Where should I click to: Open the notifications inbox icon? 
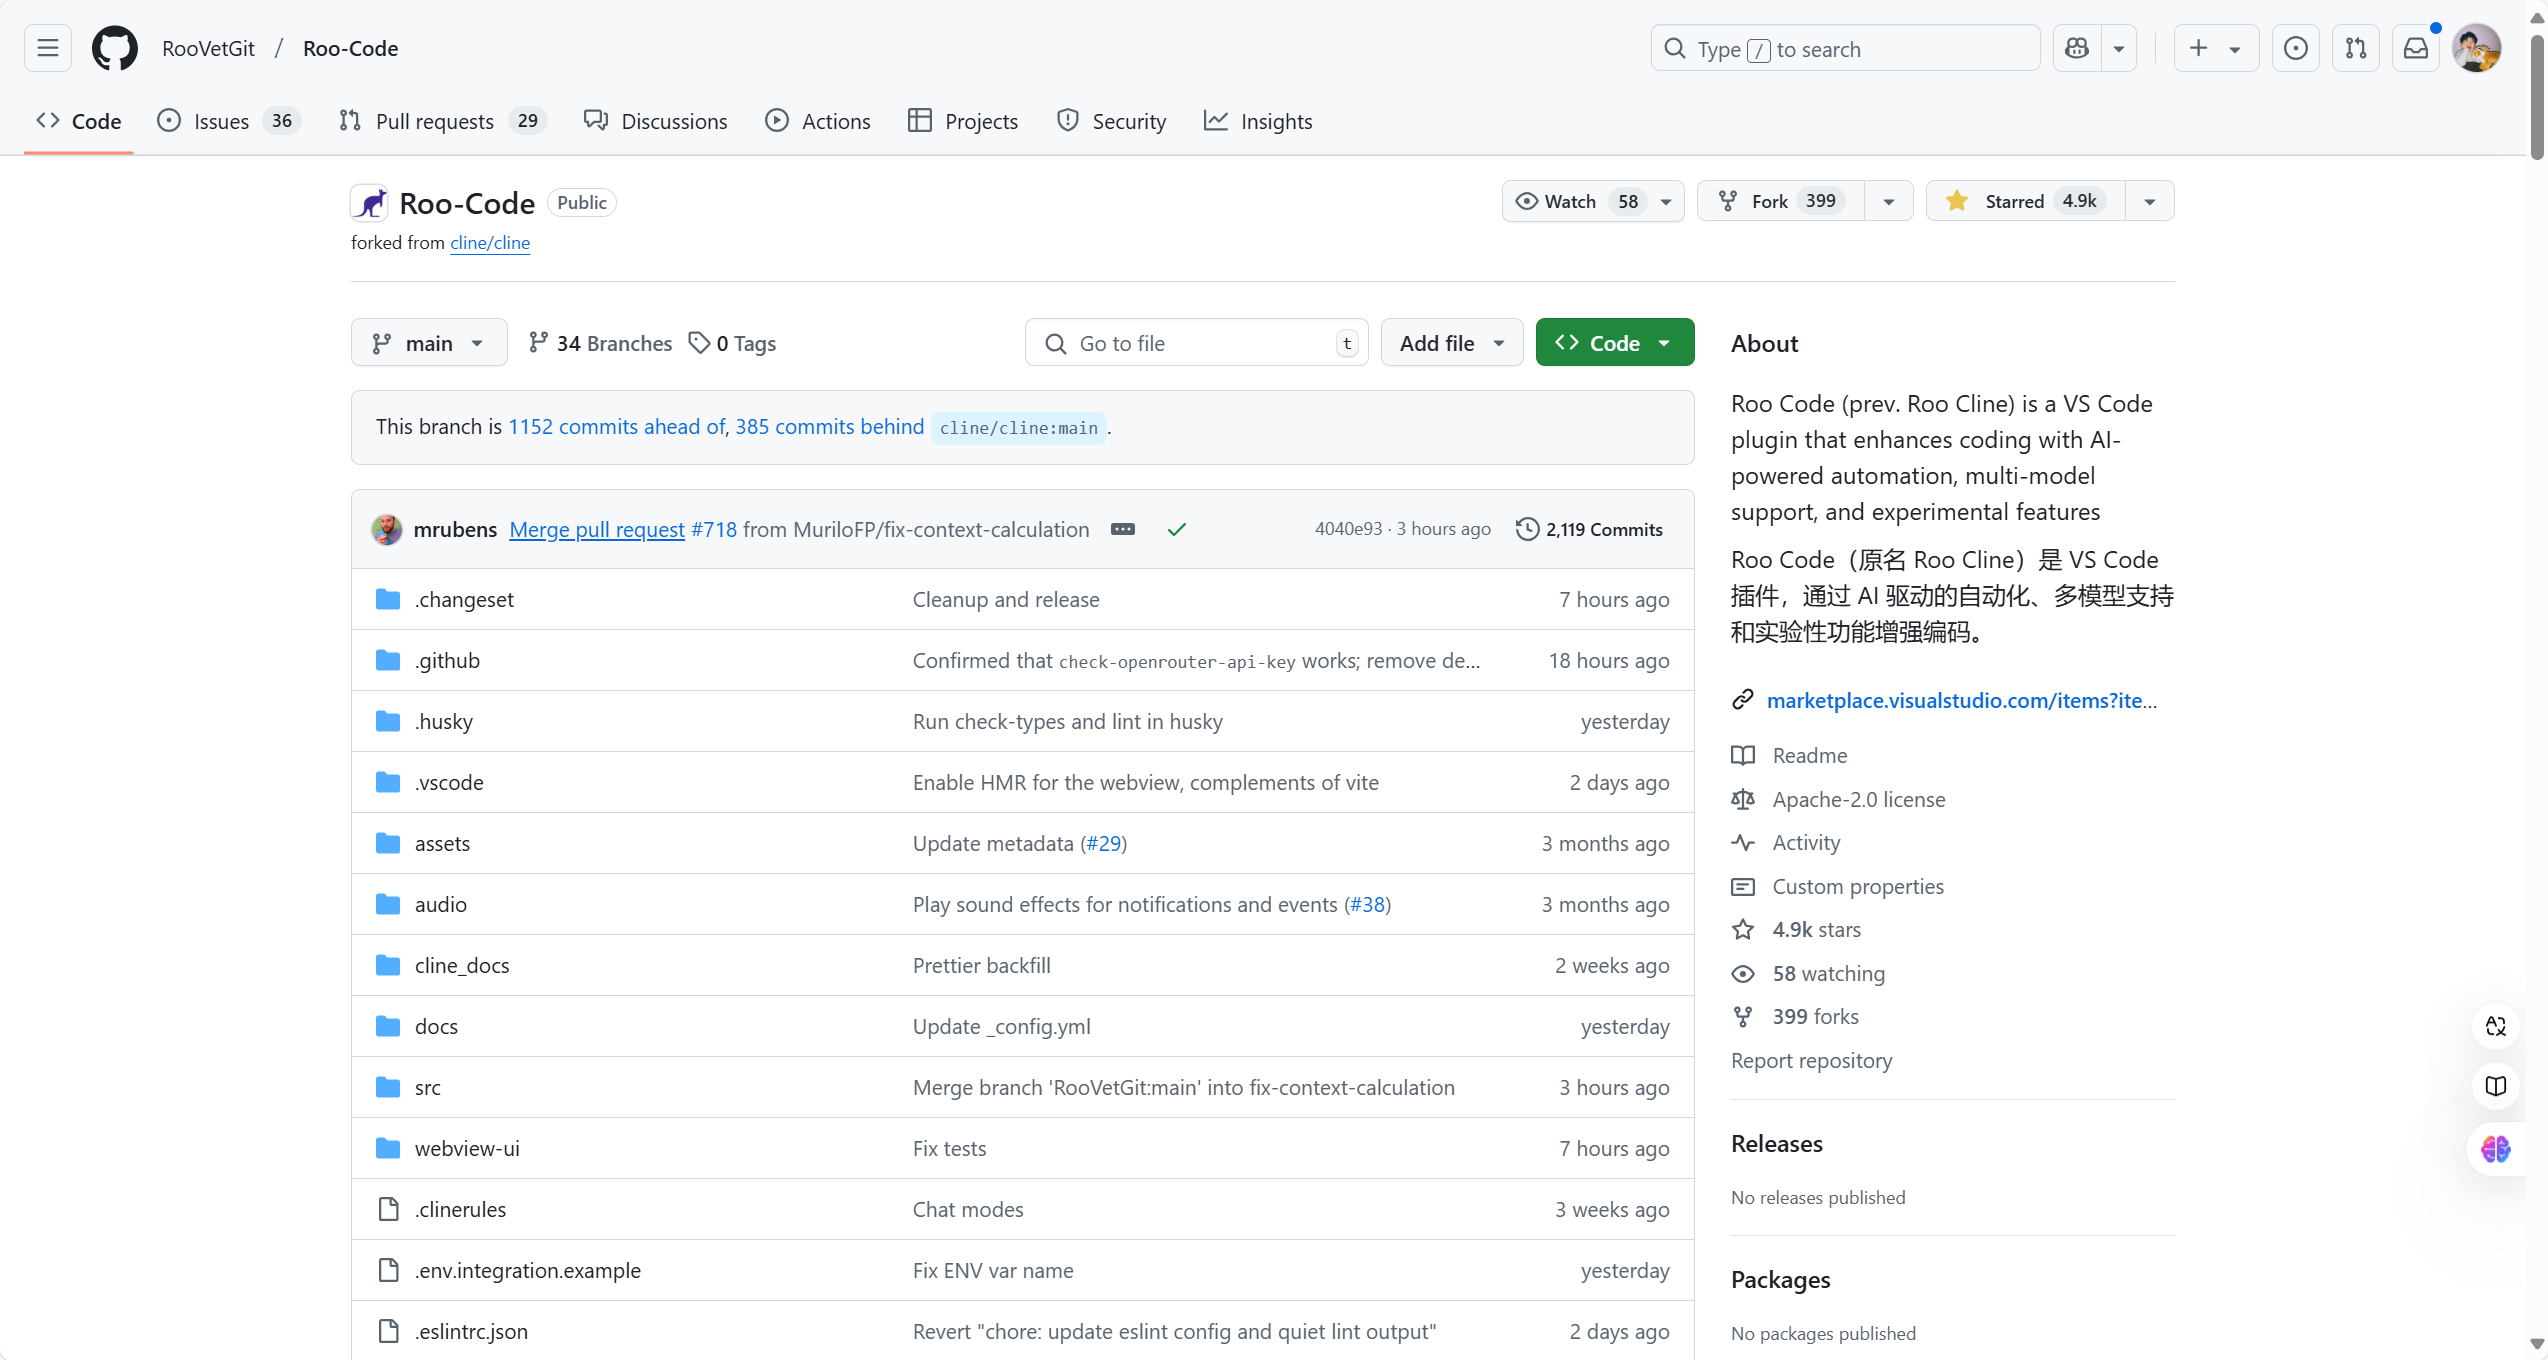[2416, 48]
